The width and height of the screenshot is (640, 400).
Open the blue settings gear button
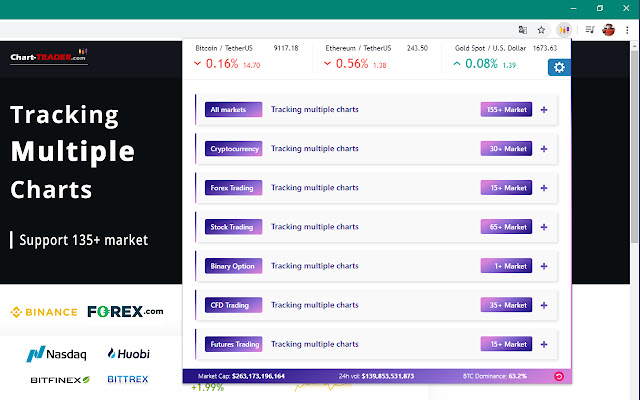point(559,67)
